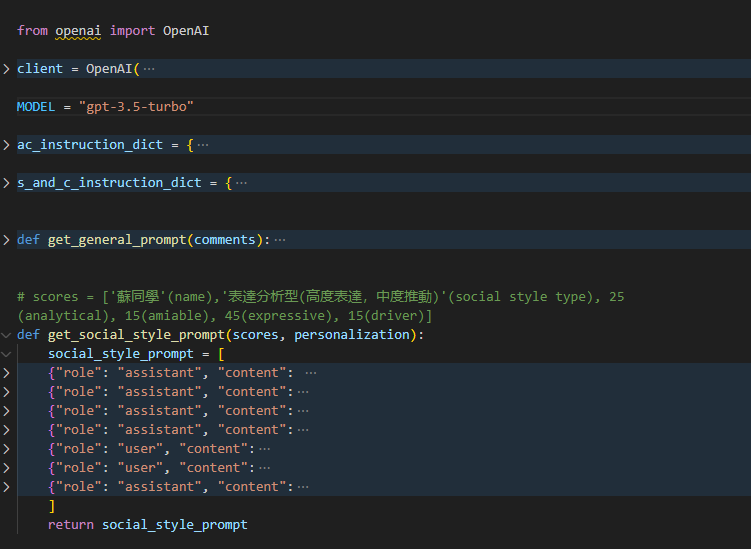Click the 'import' keyword
The height and width of the screenshot is (549, 751).
point(132,31)
